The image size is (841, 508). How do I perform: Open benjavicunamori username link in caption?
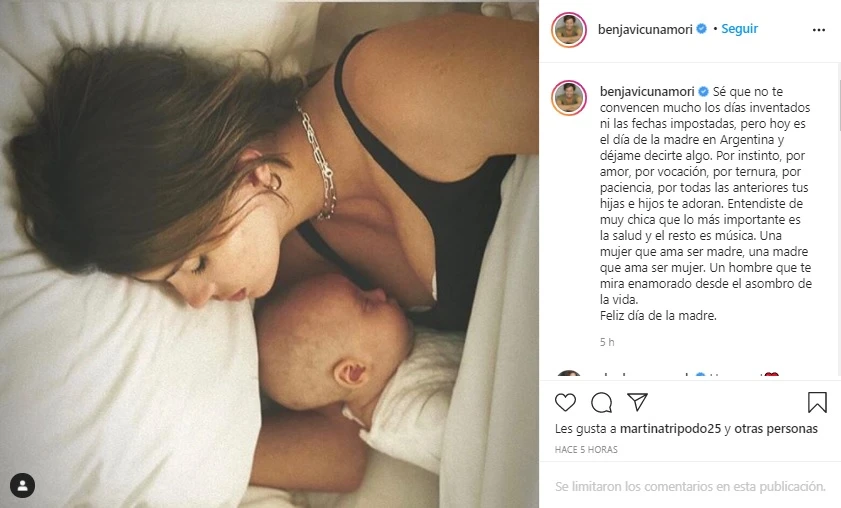[647, 92]
